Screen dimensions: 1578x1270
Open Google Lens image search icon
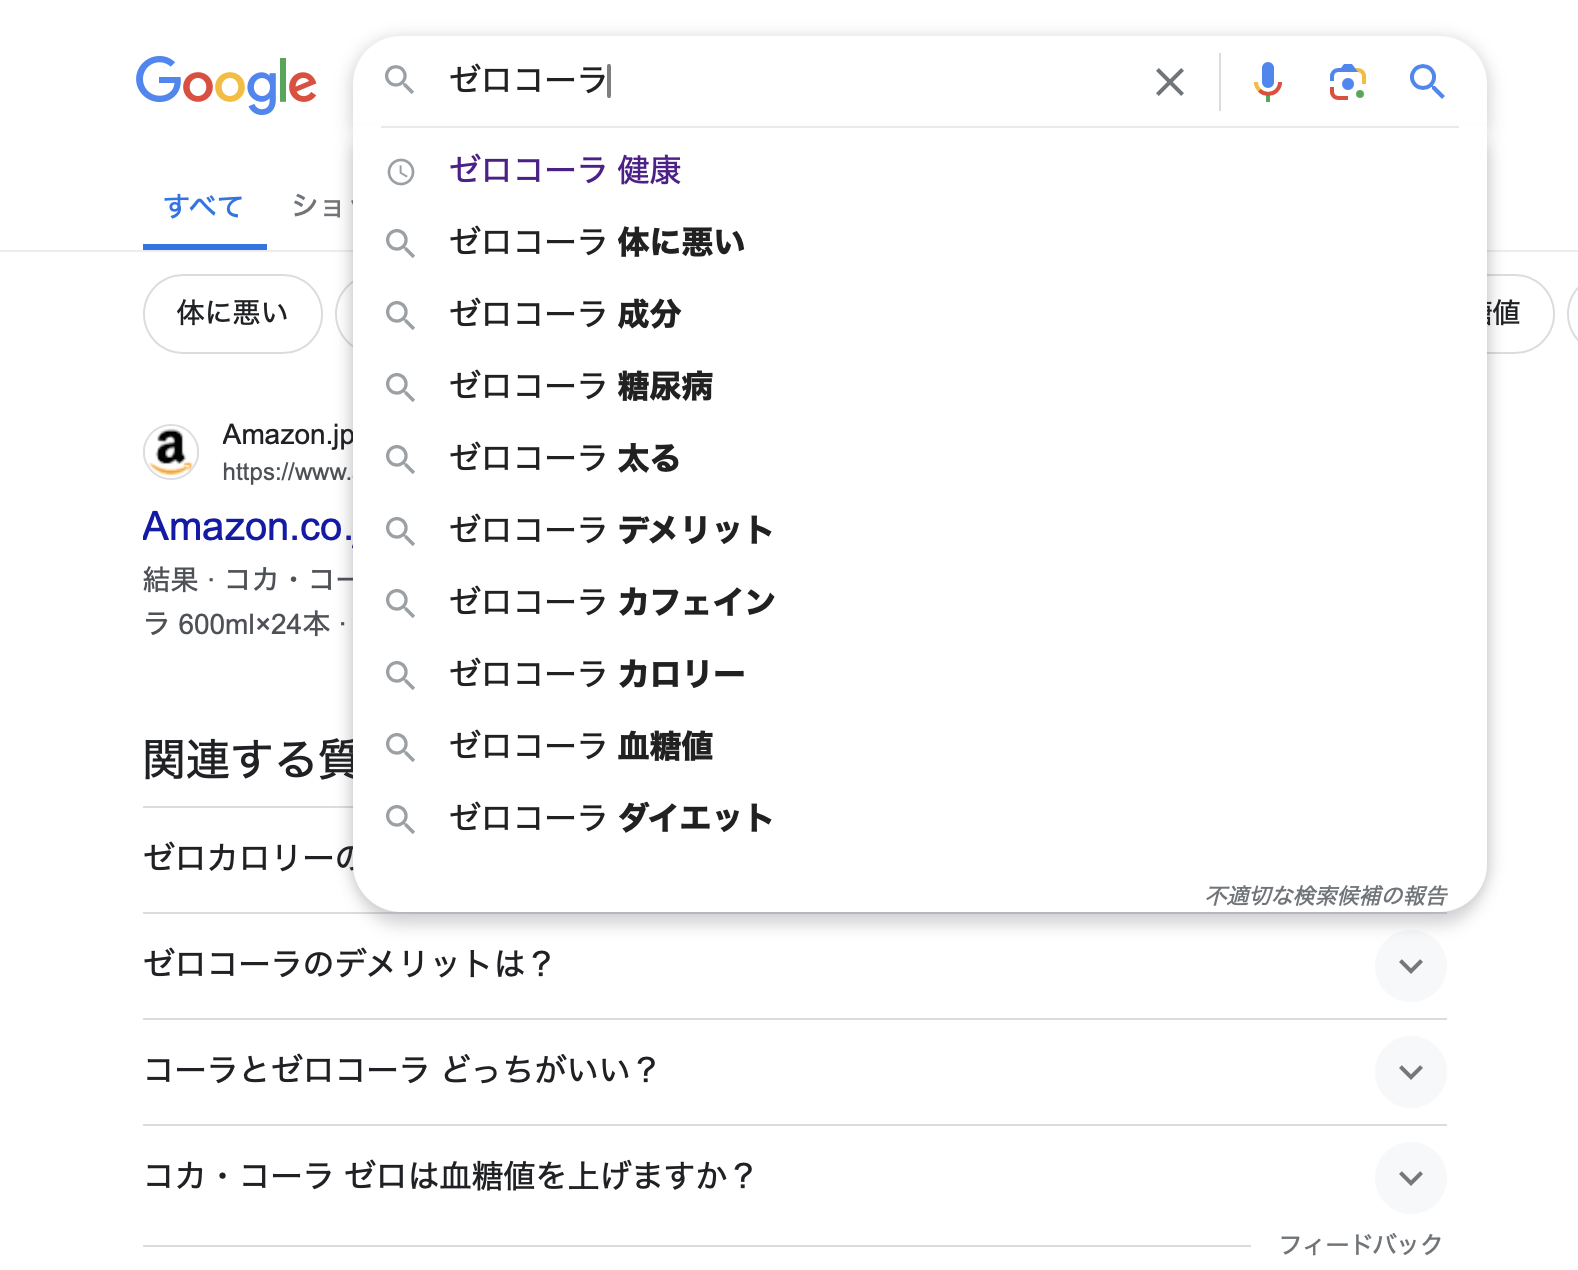coord(1347,82)
